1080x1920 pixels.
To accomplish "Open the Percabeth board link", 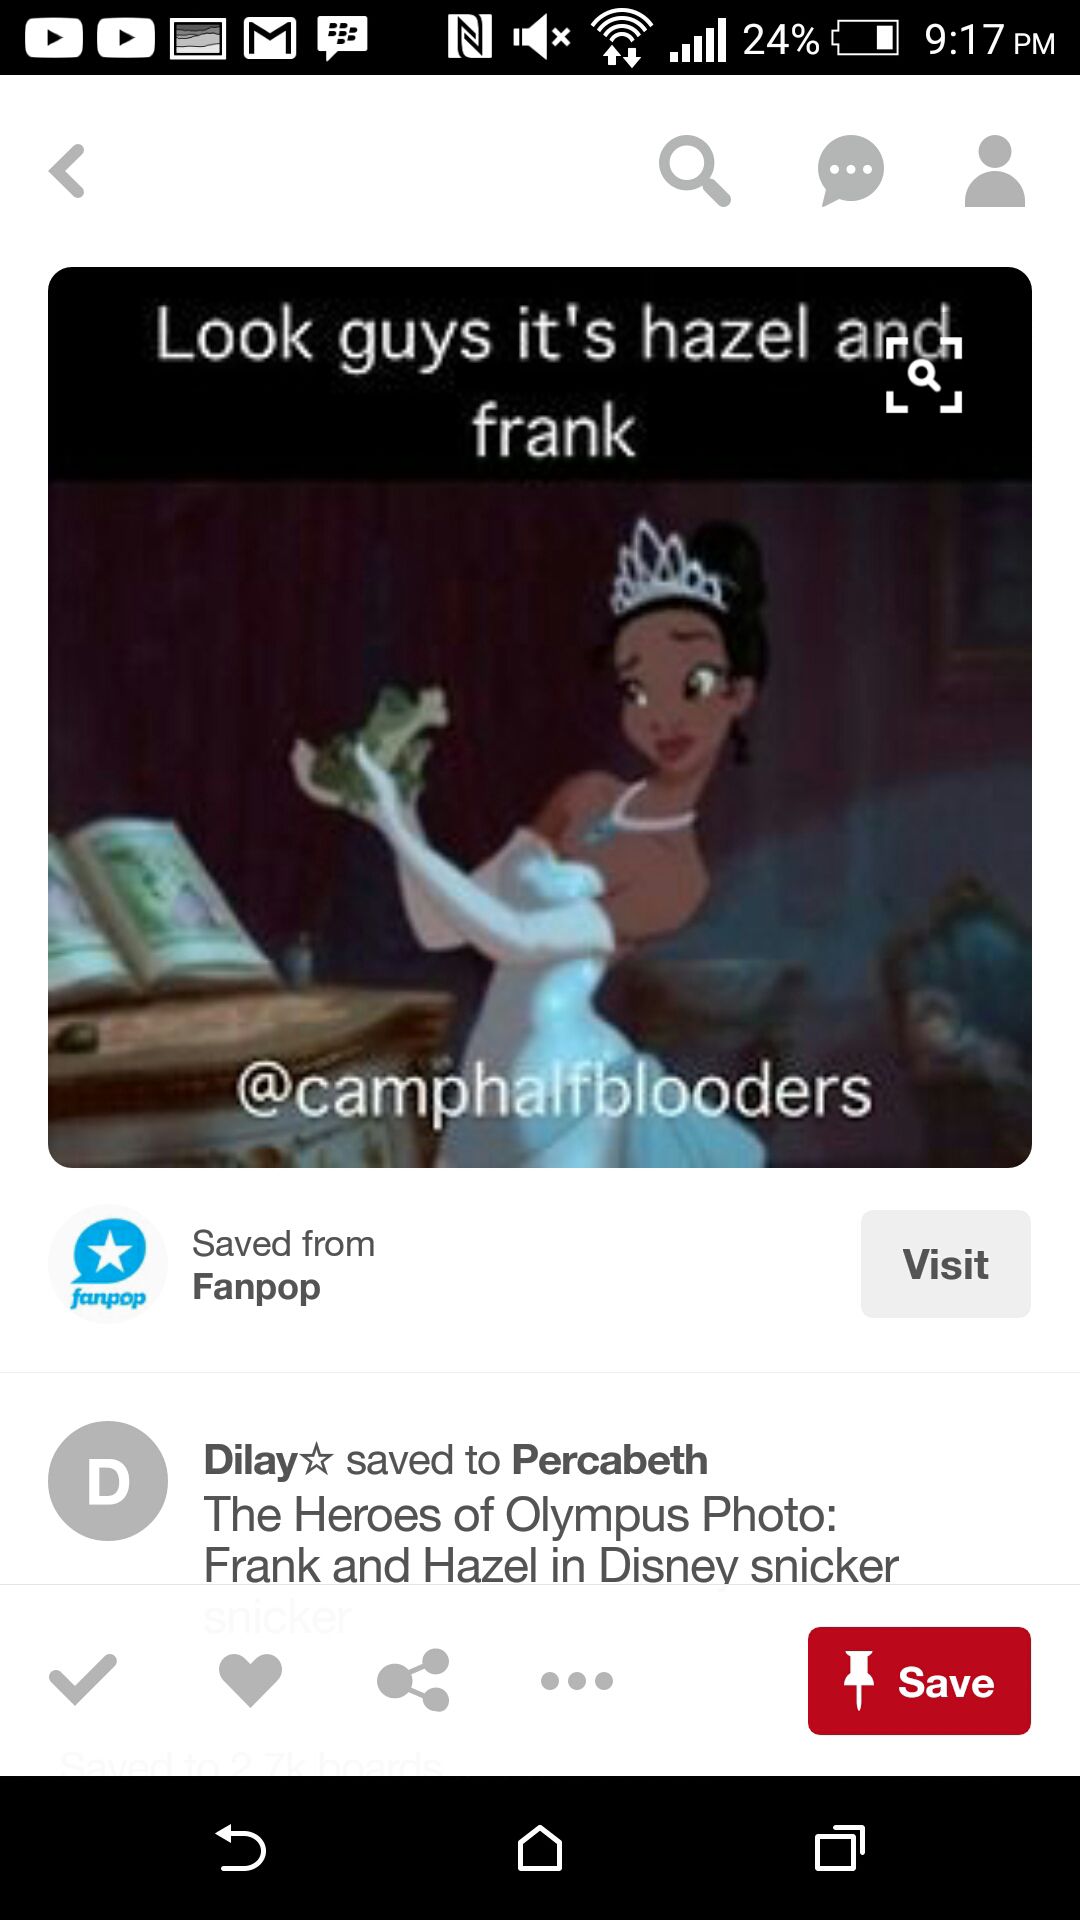I will (x=610, y=1460).
